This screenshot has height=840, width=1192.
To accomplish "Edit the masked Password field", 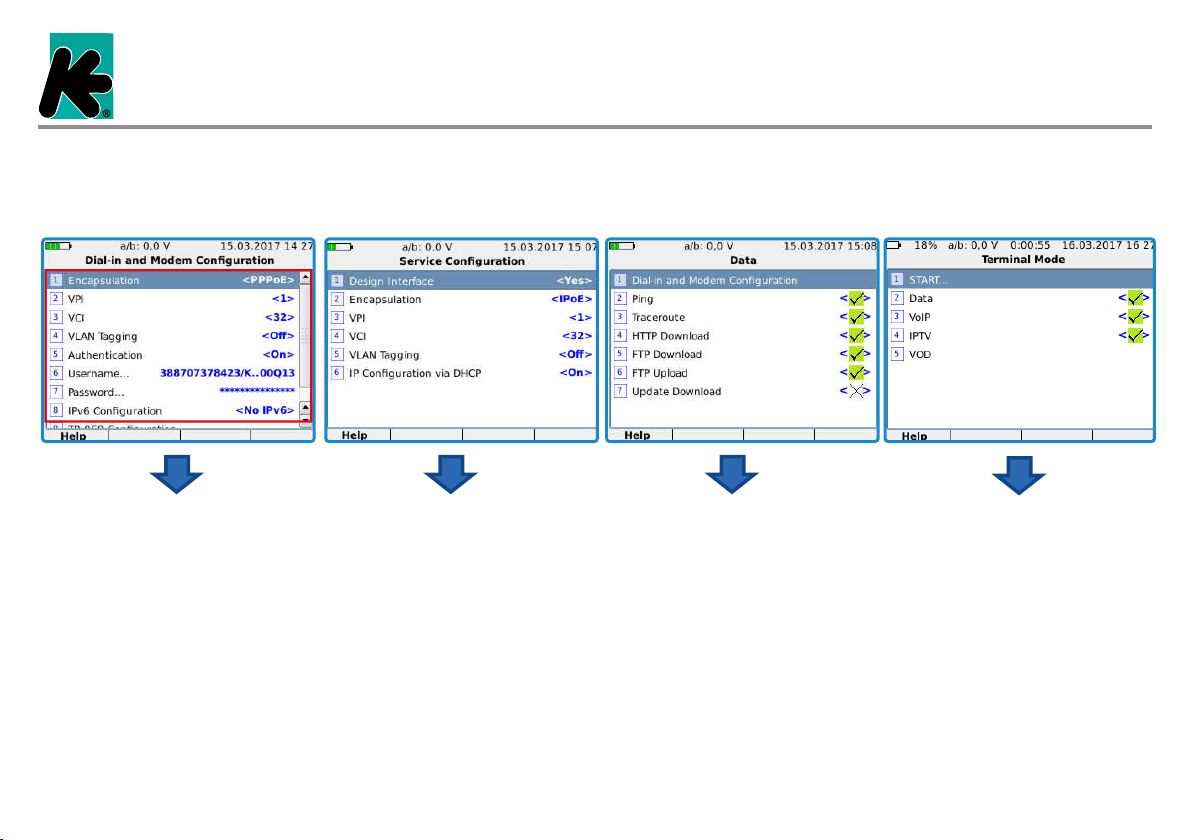I will click(257, 391).
